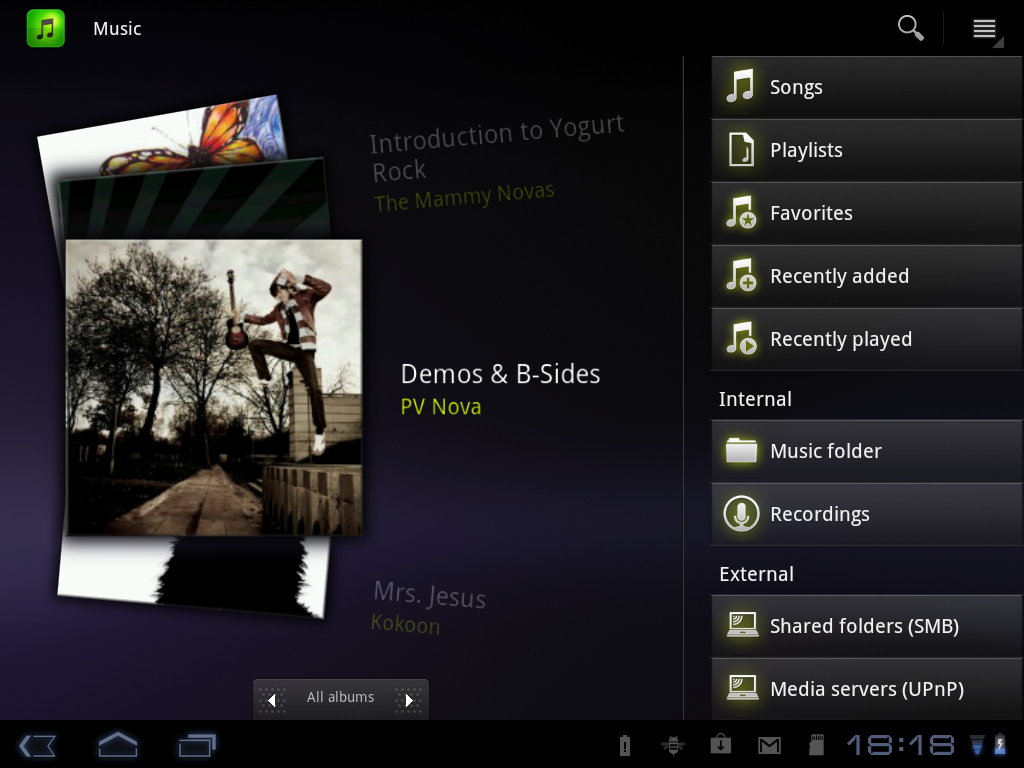1024x768 pixels.
Task: Select the Mrs. Jesus album title
Action: click(x=429, y=594)
